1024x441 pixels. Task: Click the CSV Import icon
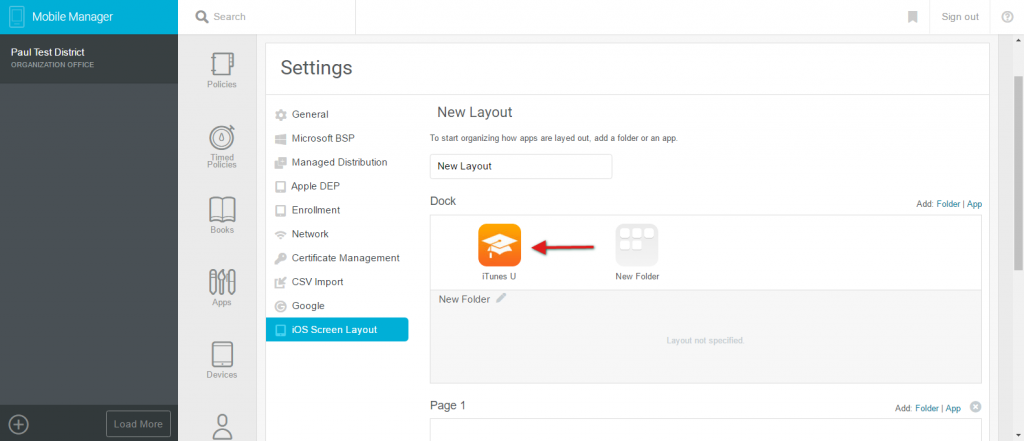(281, 282)
